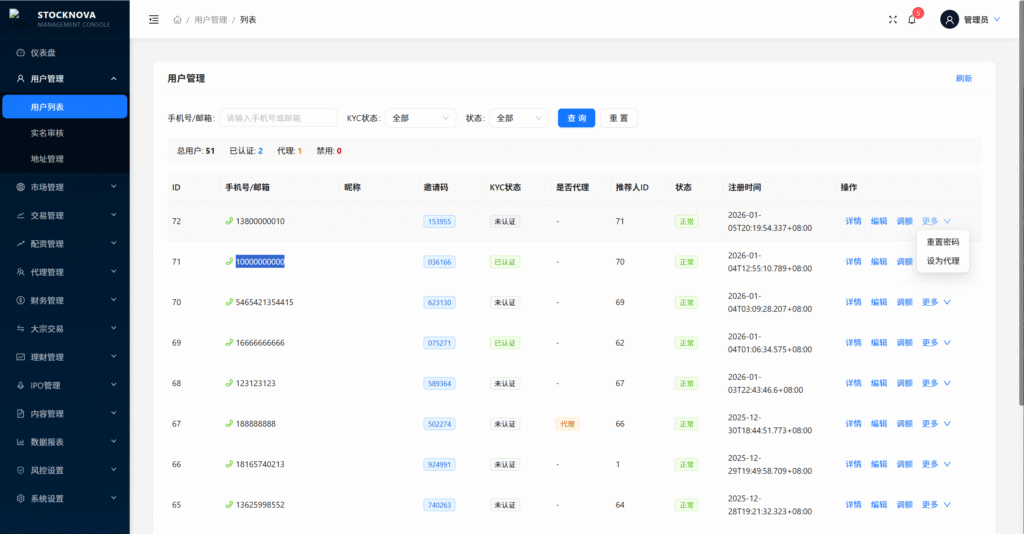Collapse the sidebar using the hamburger icon
Image resolution: width=1024 pixels, height=534 pixels.
(153, 20)
